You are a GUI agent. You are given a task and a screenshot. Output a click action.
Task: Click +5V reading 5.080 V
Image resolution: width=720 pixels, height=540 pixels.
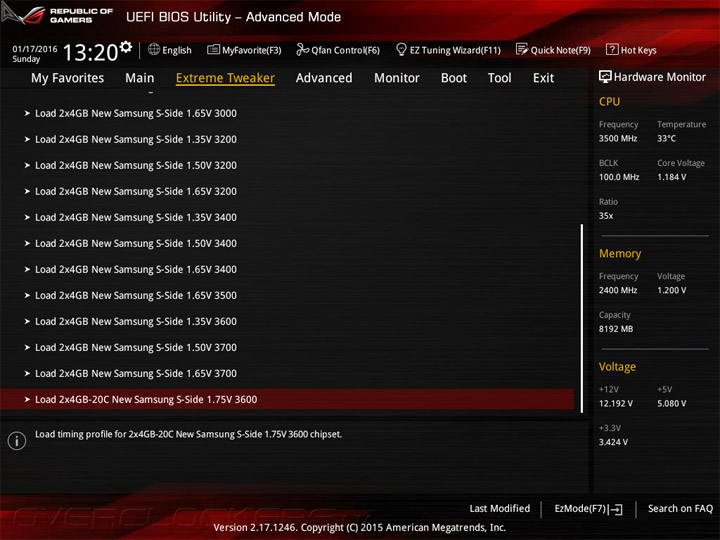(671, 403)
